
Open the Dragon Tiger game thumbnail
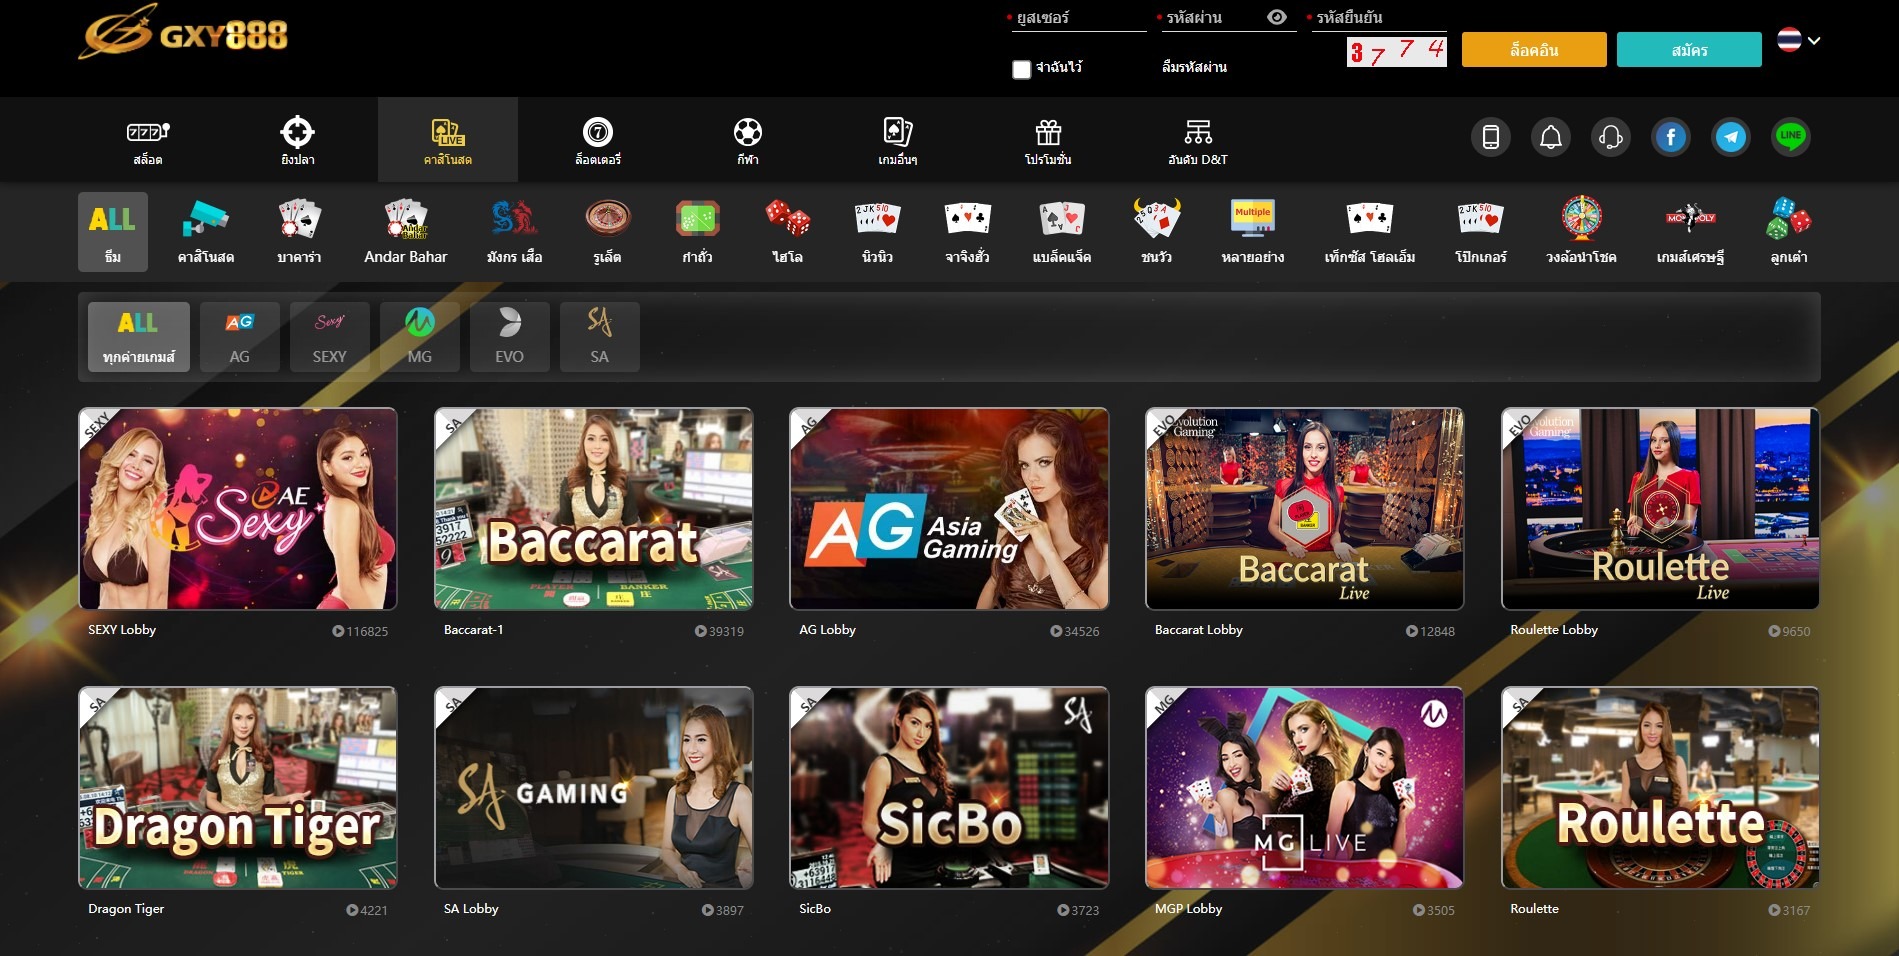click(238, 788)
